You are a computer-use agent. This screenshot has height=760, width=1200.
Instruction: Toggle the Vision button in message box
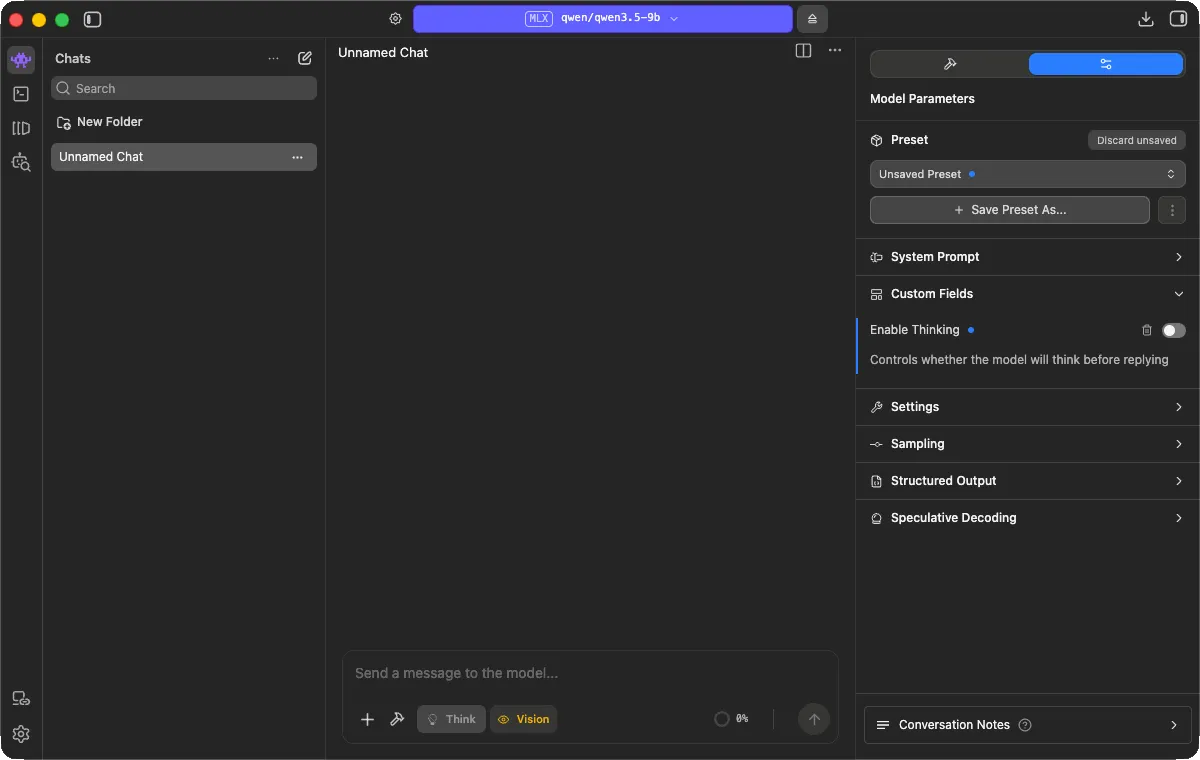(x=523, y=719)
